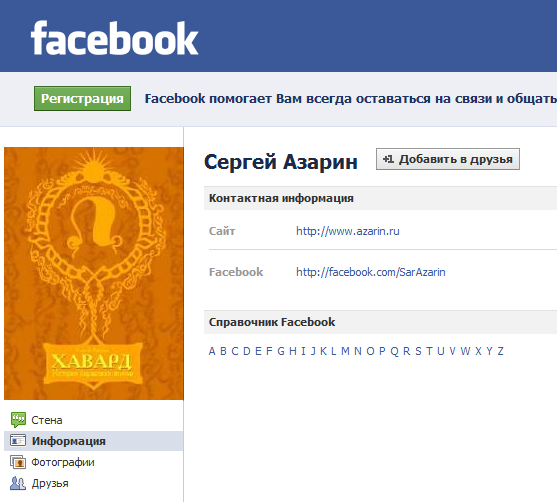Image resolution: width=557 pixels, height=502 pixels.
Task: Open directory letter V
Action: click(453, 351)
